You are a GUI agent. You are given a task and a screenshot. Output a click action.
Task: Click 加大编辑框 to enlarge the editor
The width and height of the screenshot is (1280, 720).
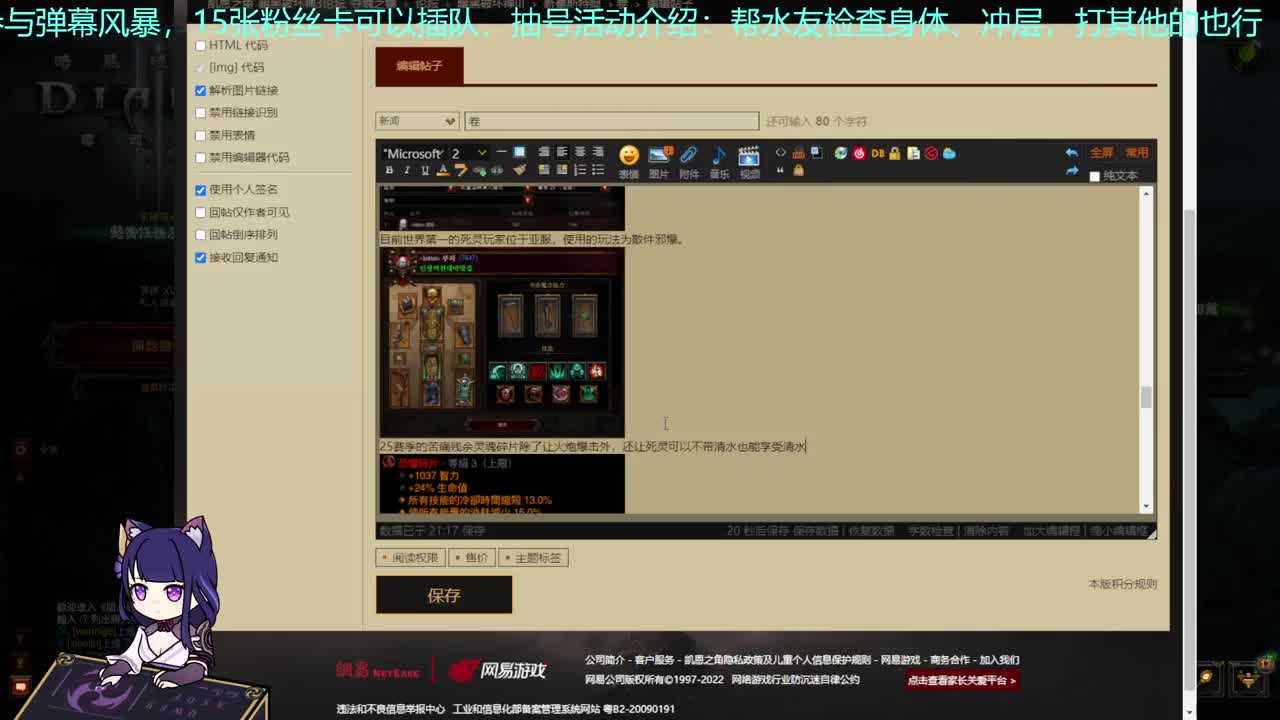point(1051,531)
